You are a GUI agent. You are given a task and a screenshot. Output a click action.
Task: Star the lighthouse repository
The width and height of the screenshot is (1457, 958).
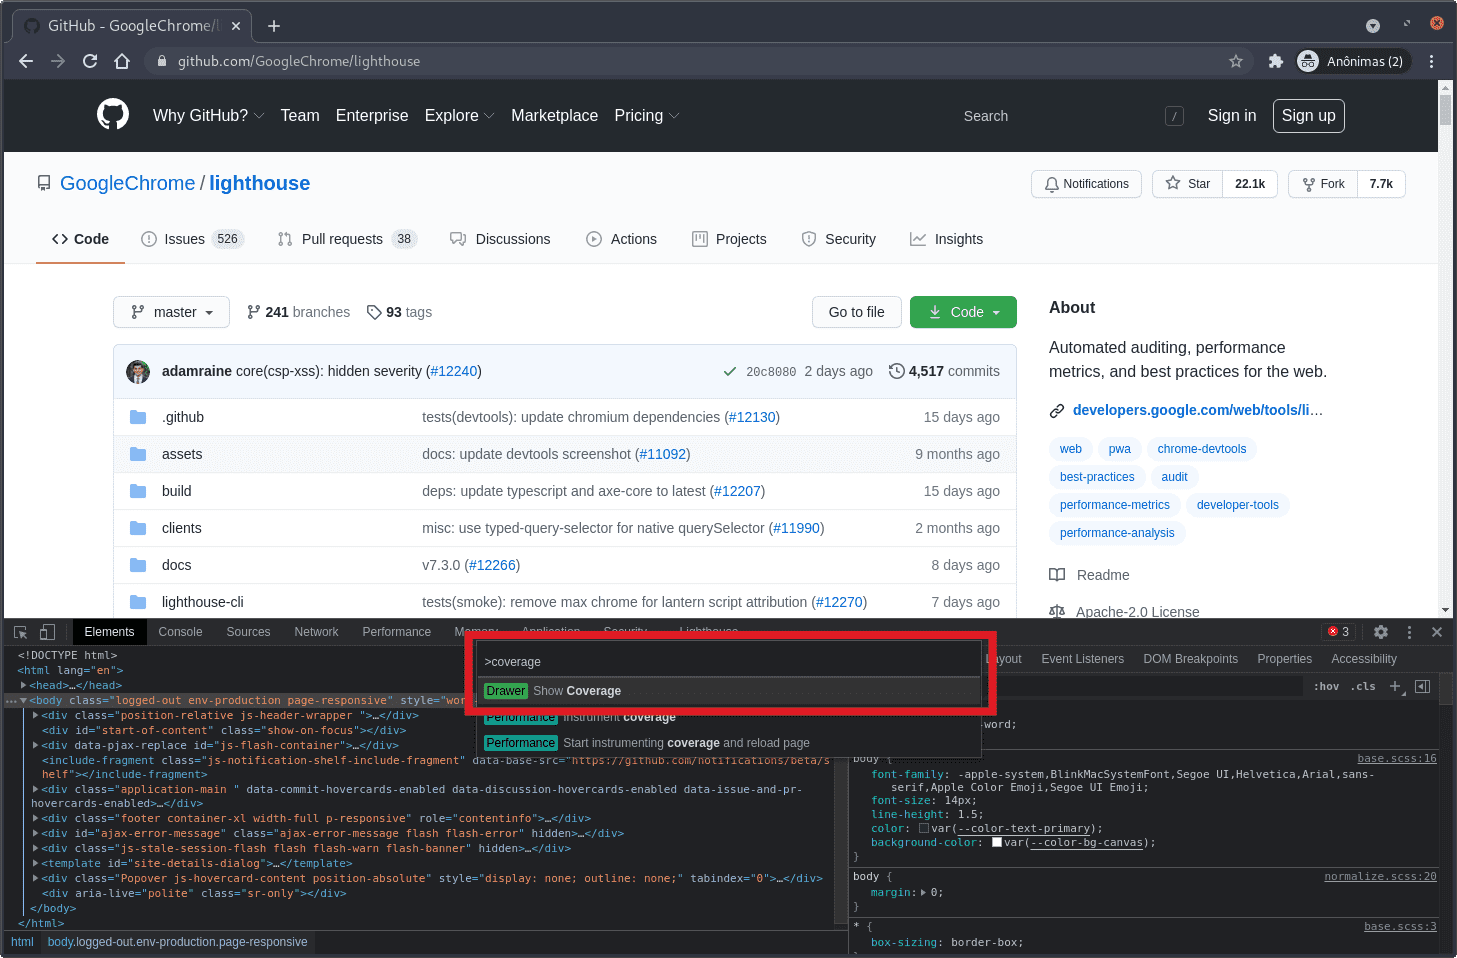click(x=1187, y=184)
